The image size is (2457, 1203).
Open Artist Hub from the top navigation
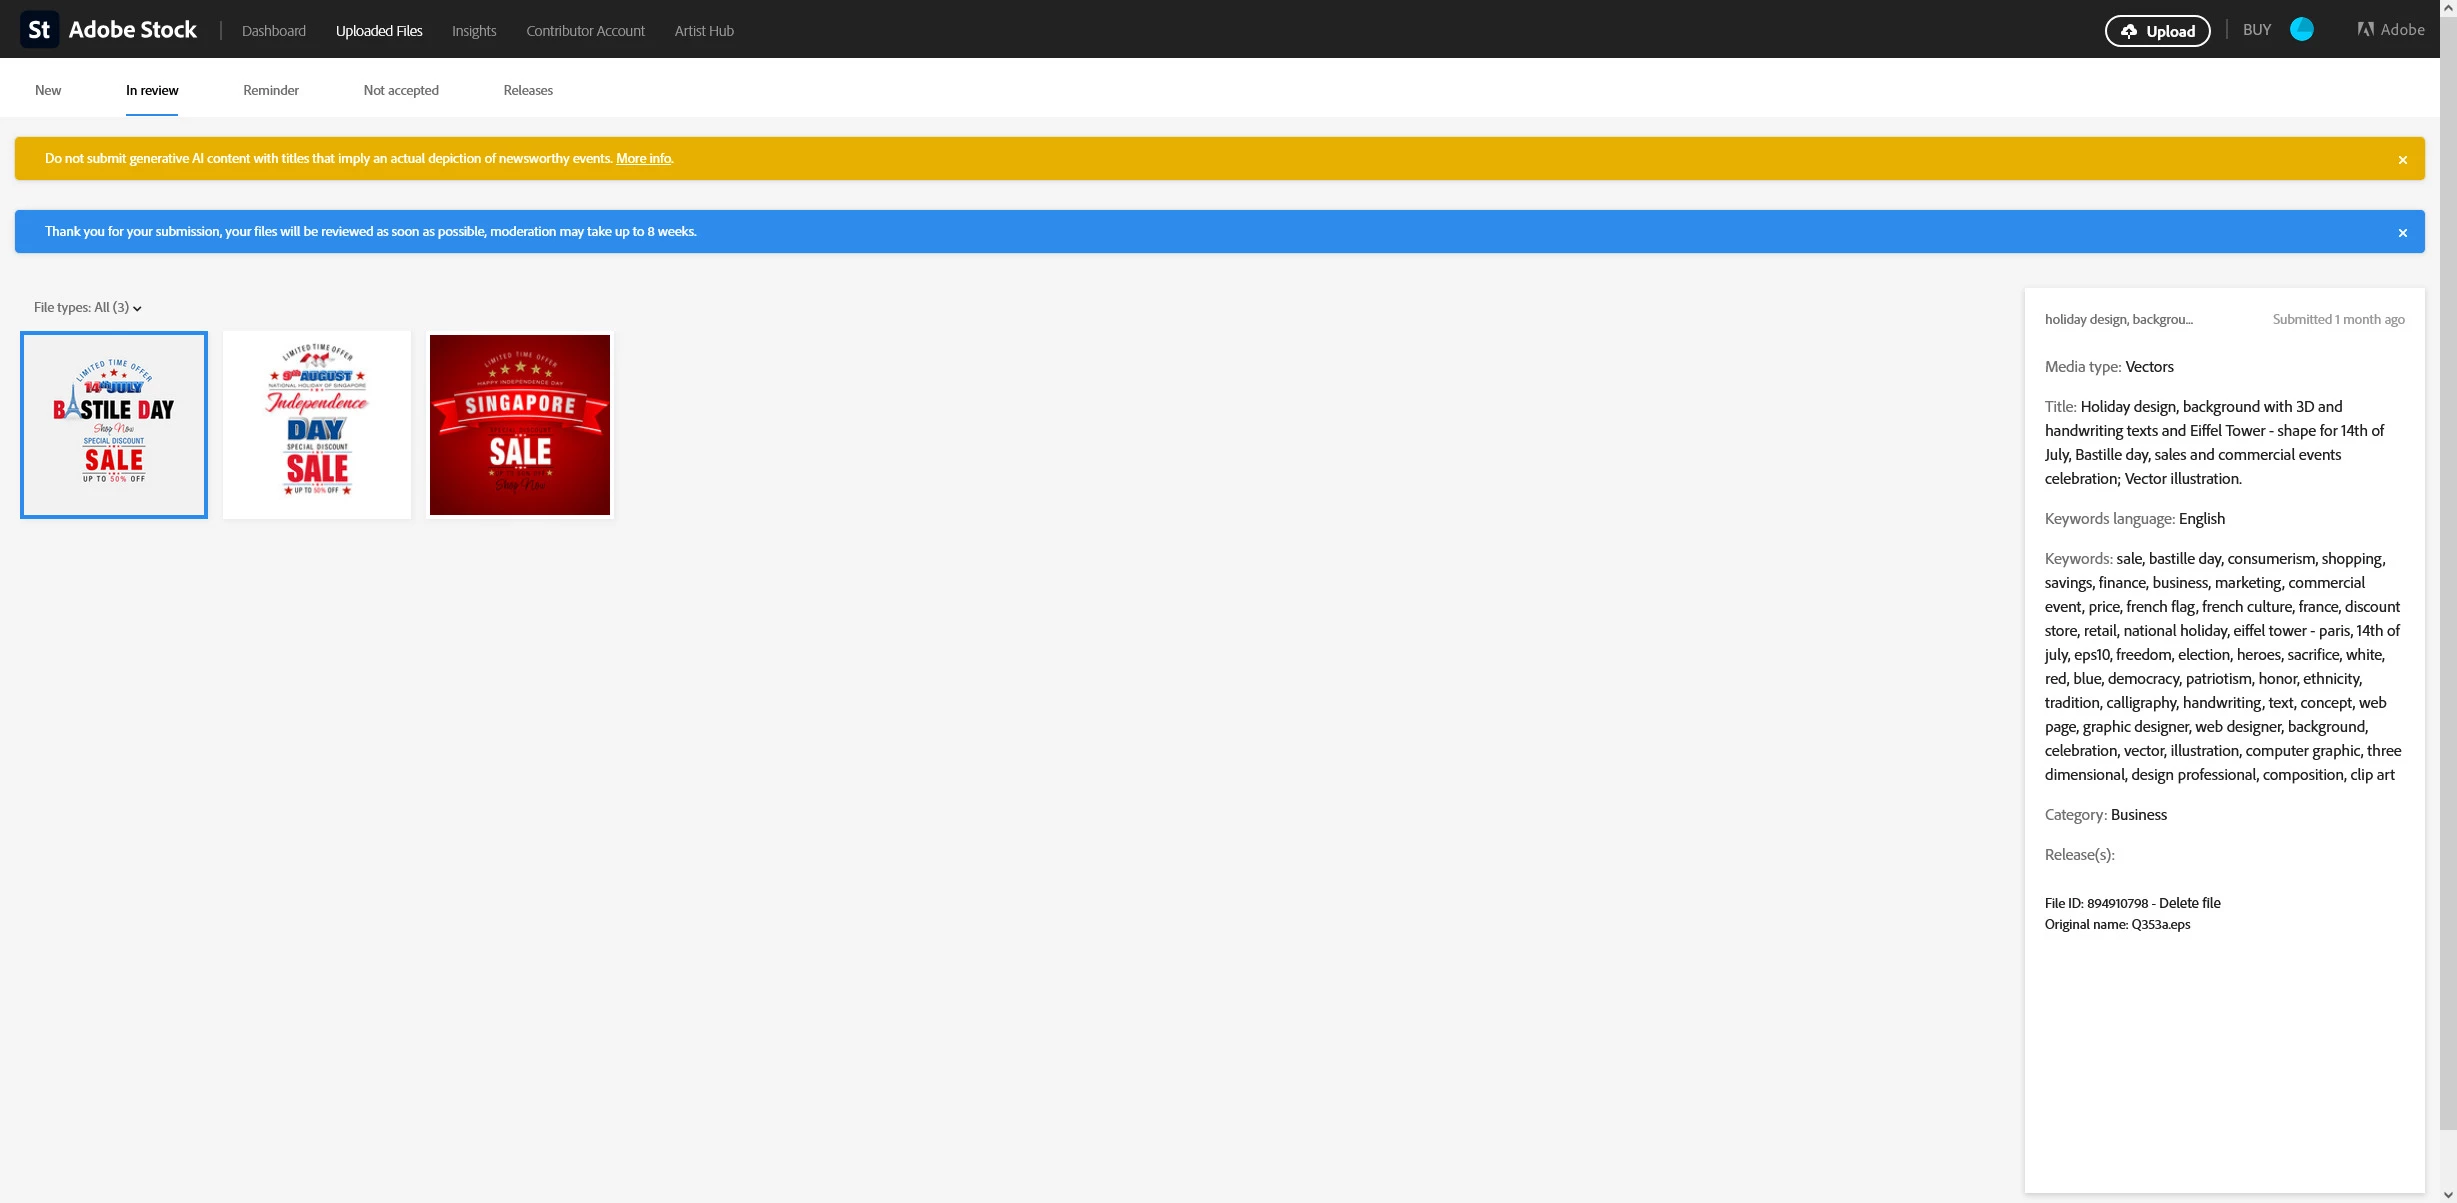[704, 31]
